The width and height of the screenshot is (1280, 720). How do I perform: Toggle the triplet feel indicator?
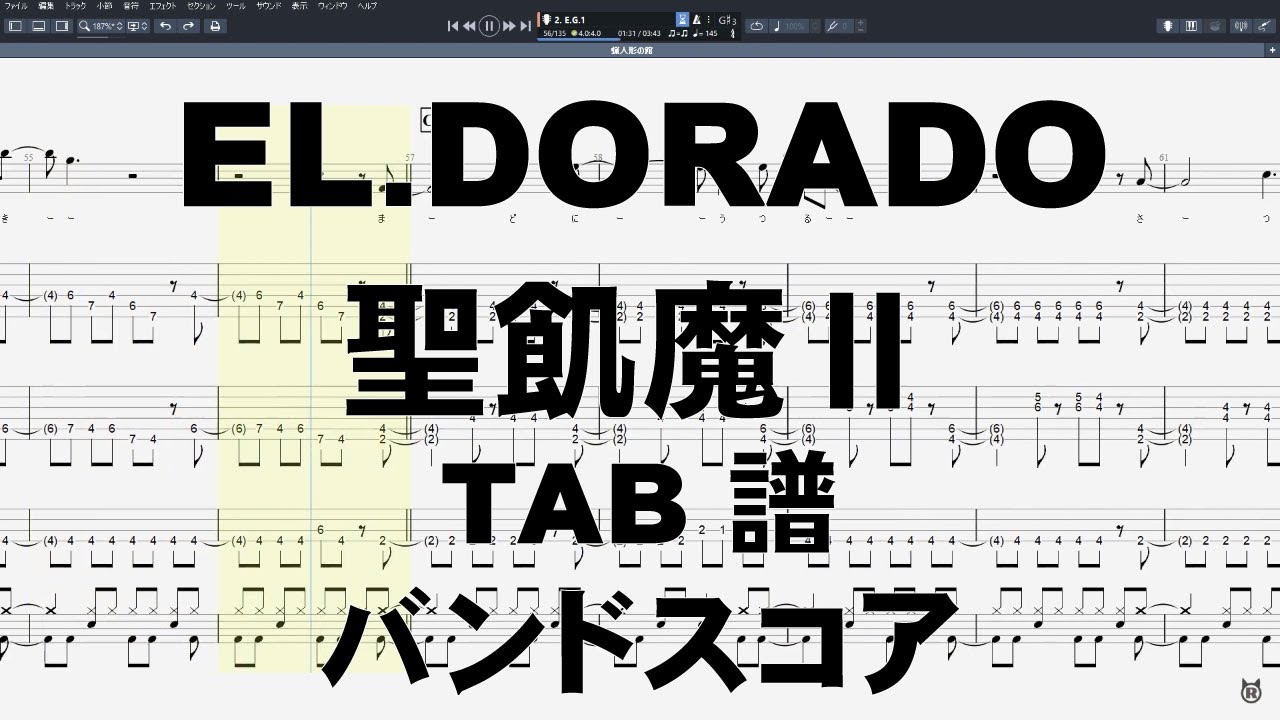tap(677, 33)
